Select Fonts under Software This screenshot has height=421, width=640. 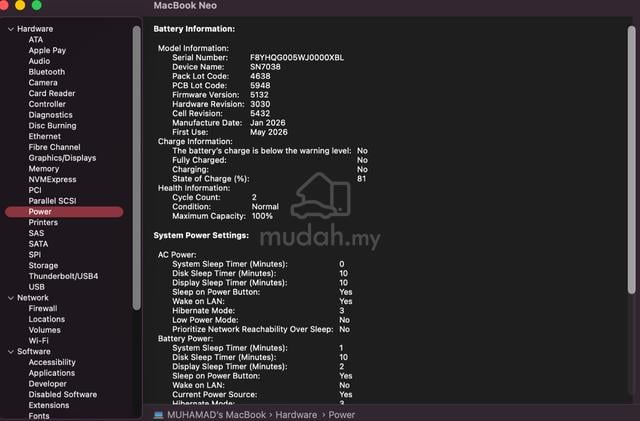click(39, 416)
